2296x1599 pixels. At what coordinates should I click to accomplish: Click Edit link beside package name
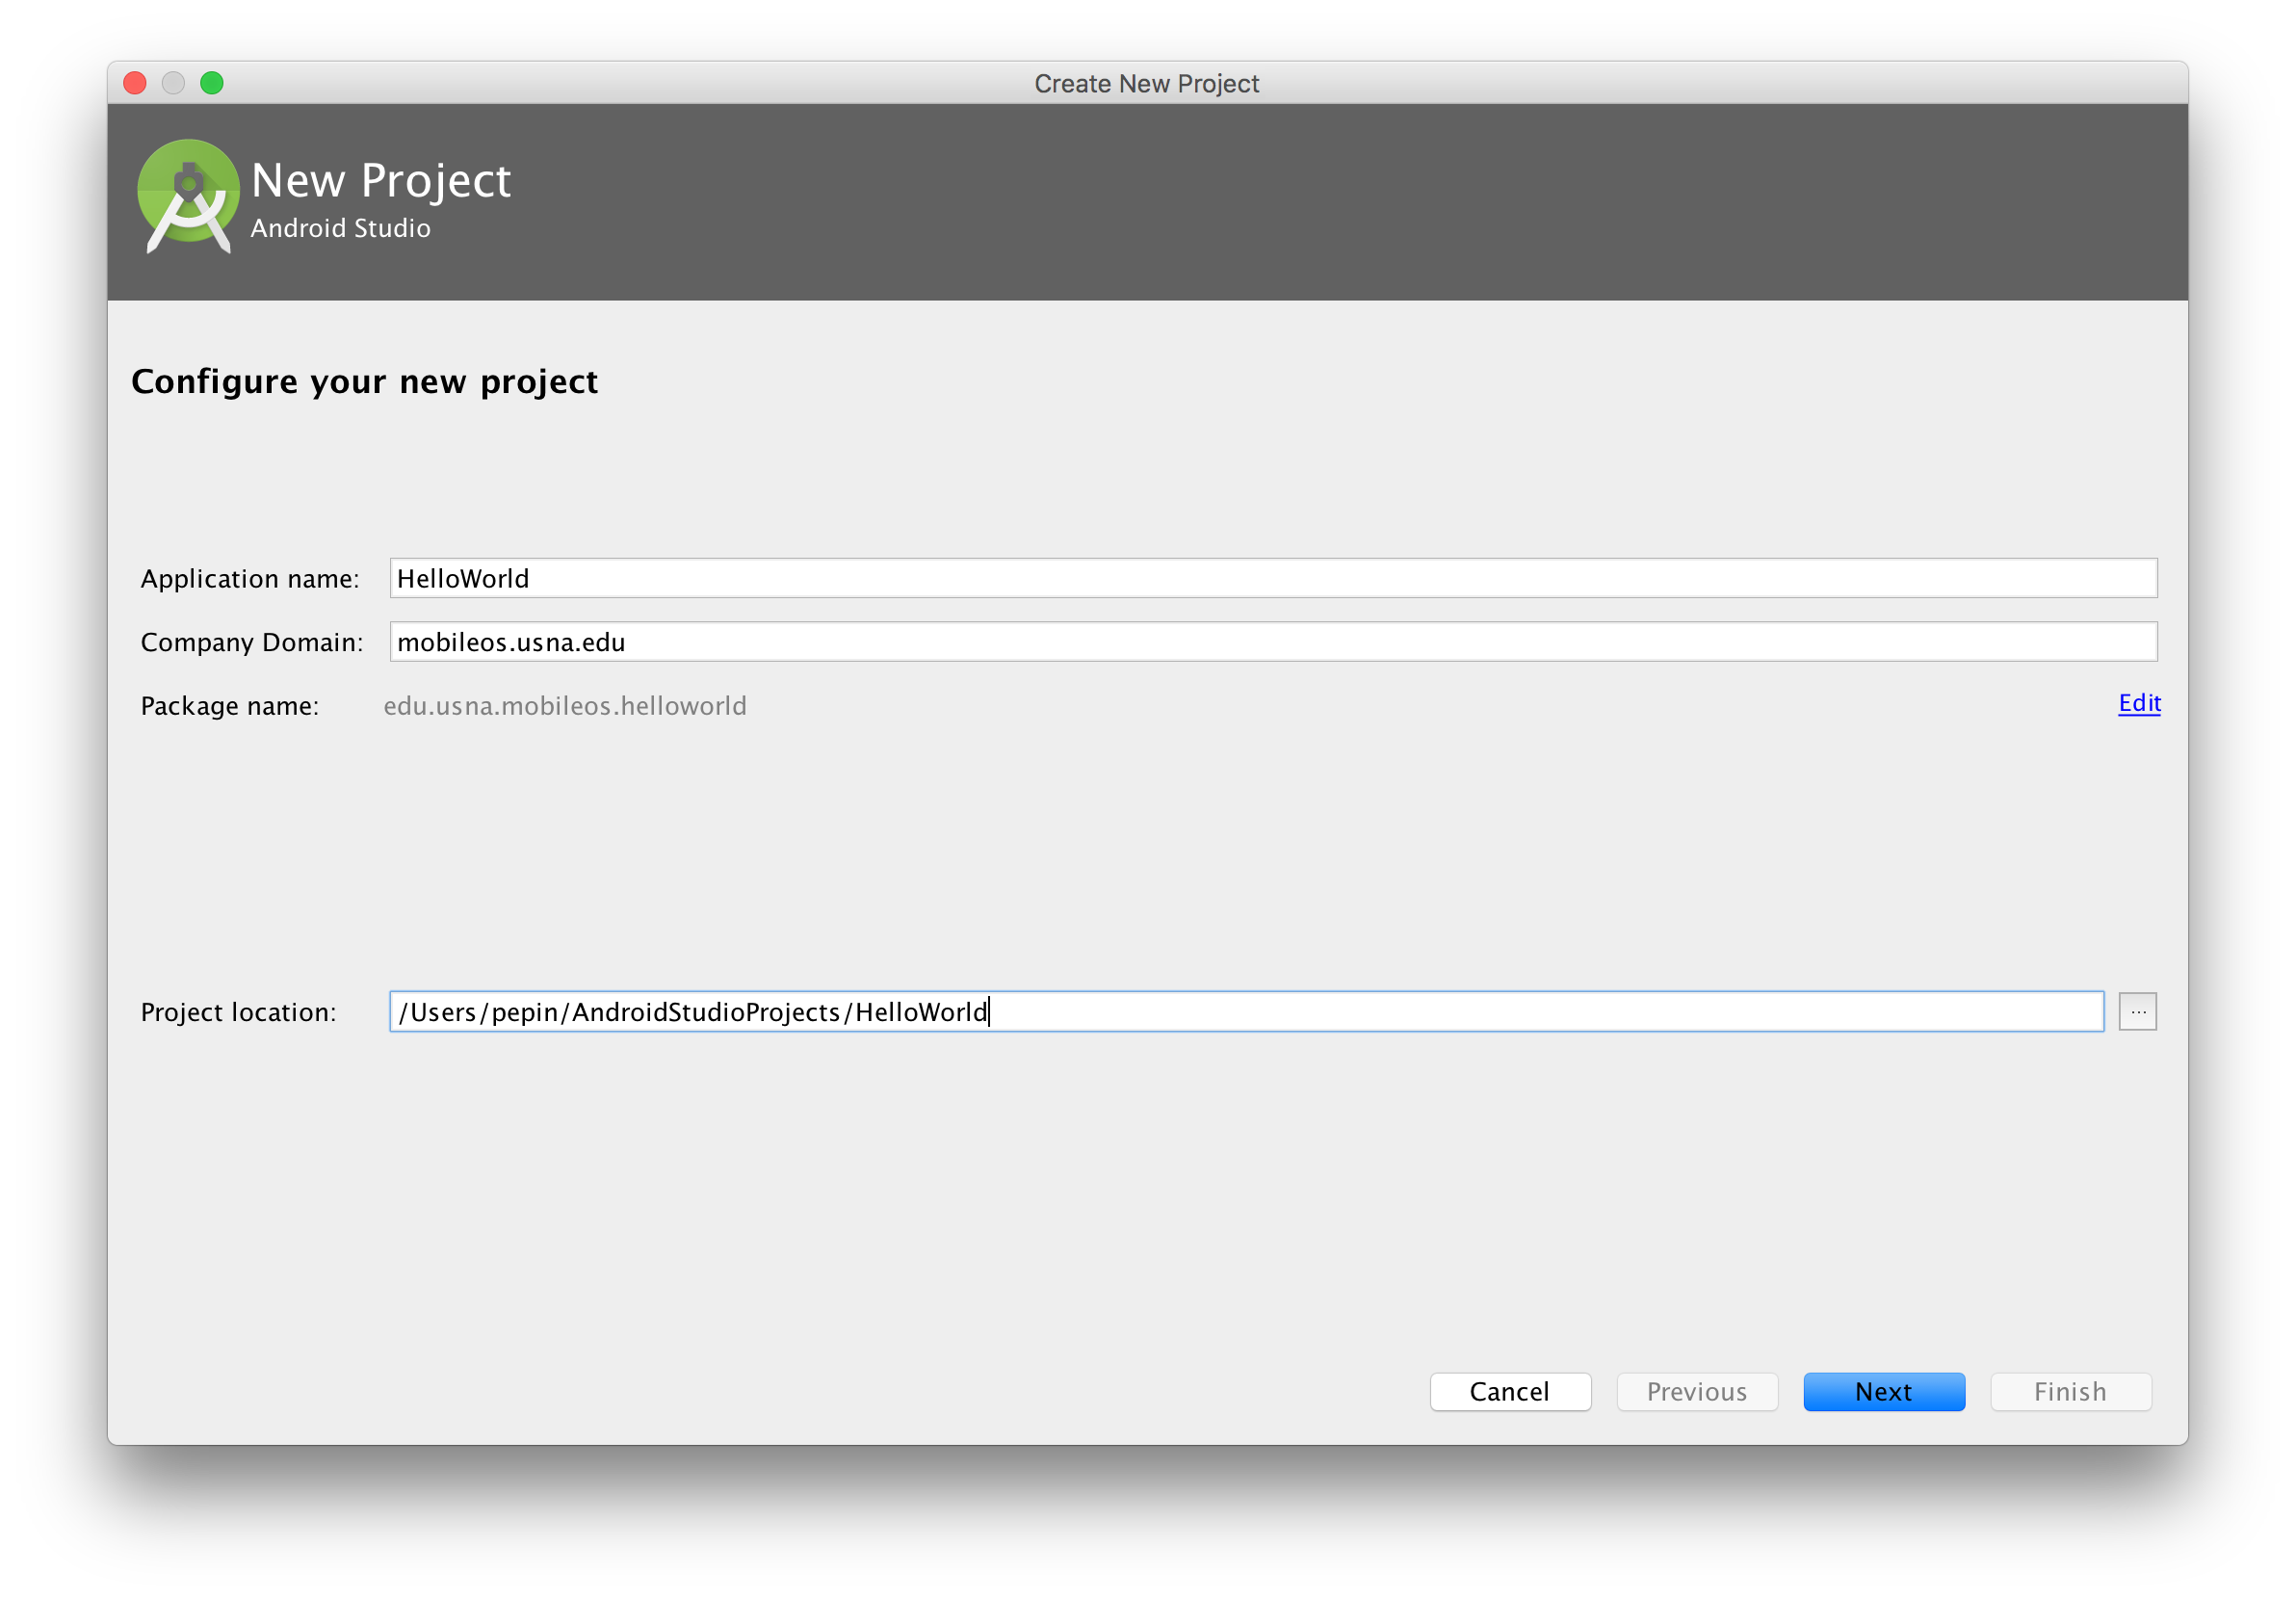[x=2139, y=704]
